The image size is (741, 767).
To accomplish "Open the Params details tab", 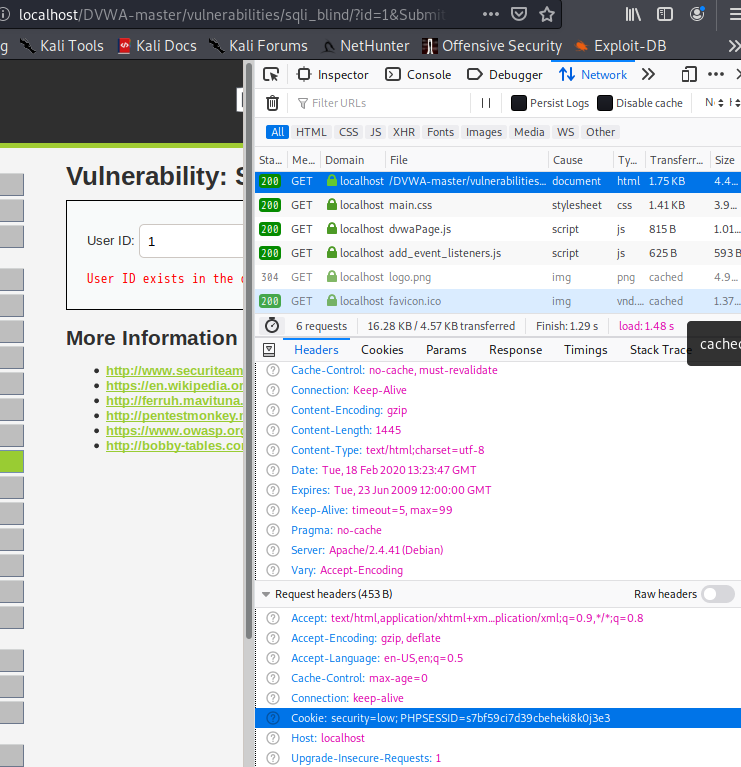I will pos(446,350).
